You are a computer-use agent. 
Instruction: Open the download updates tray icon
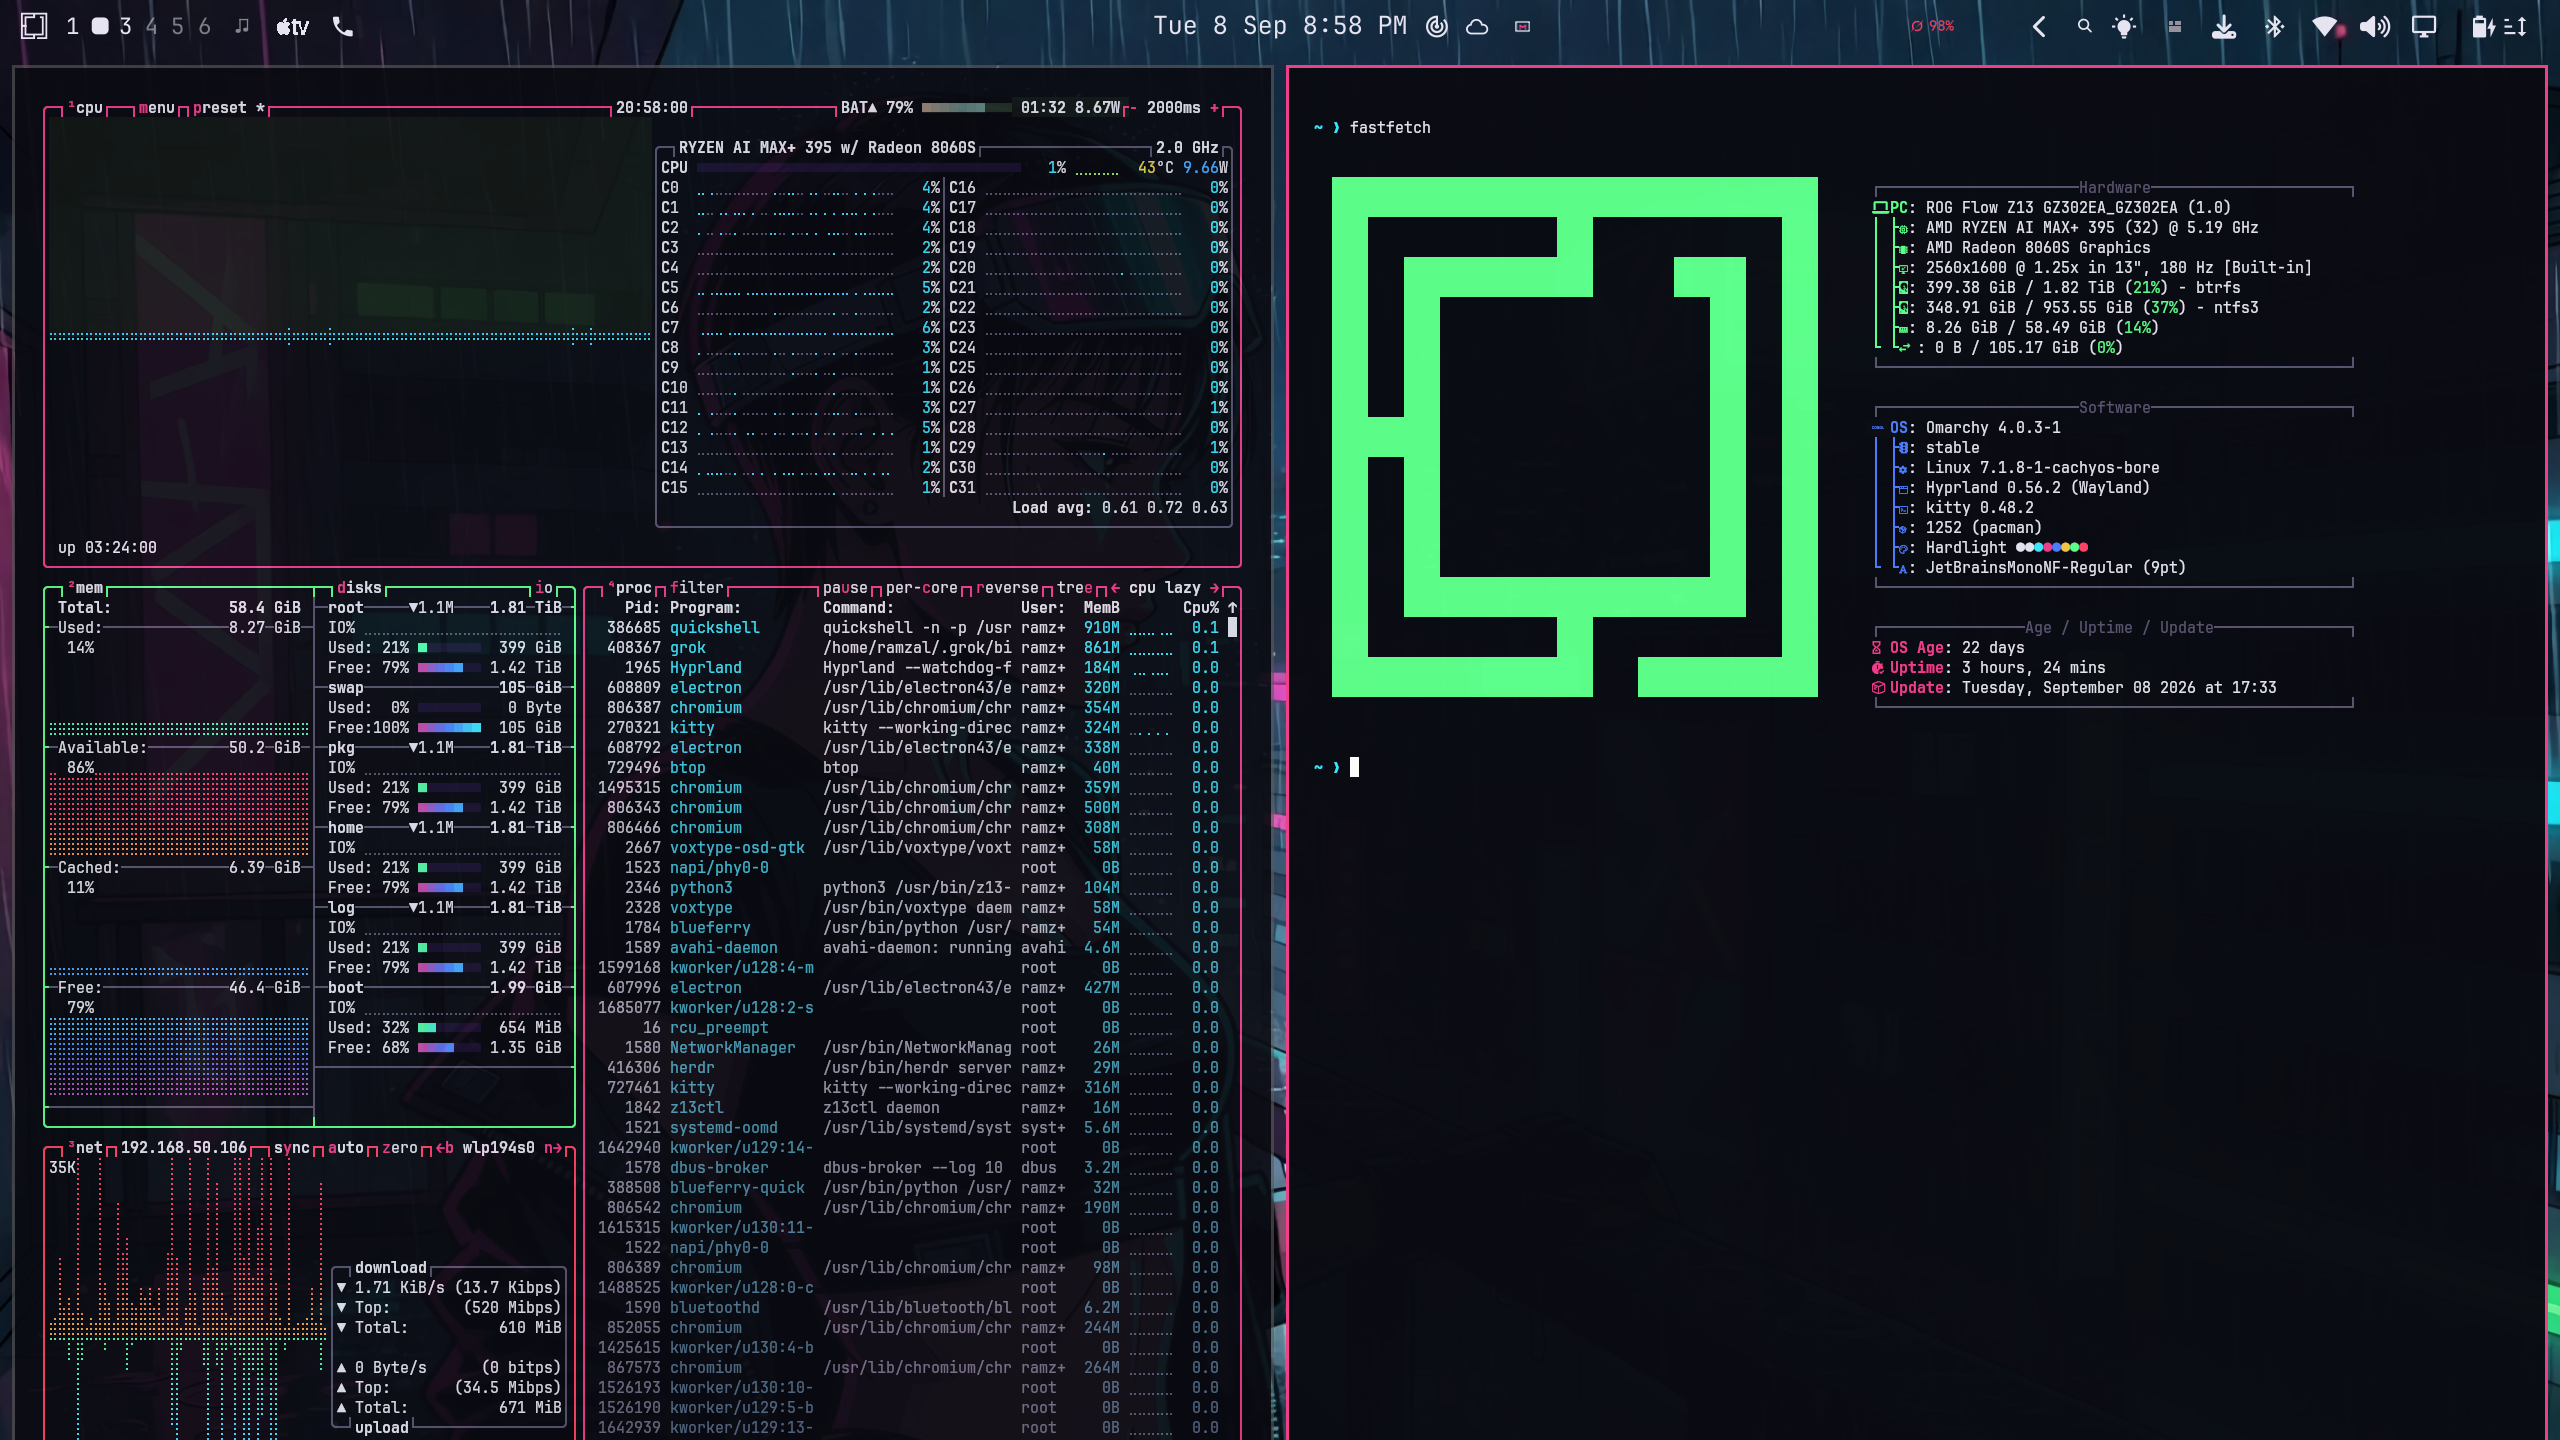pos(2223,27)
